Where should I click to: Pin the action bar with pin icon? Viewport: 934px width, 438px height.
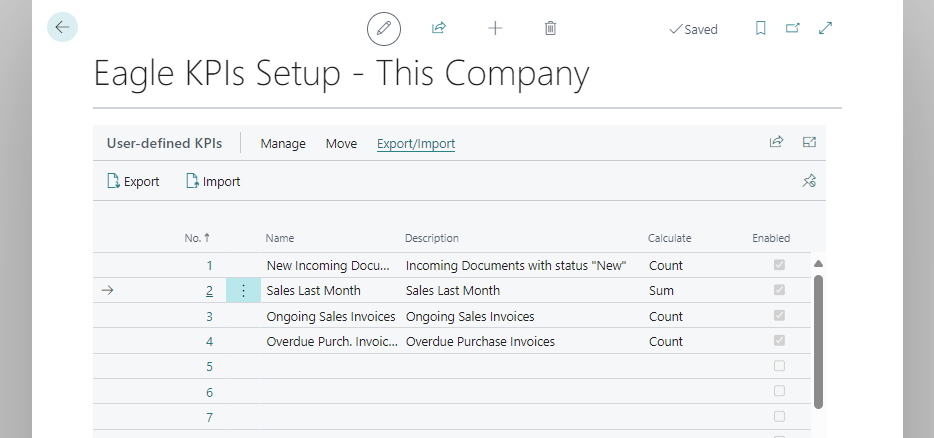coord(809,181)
